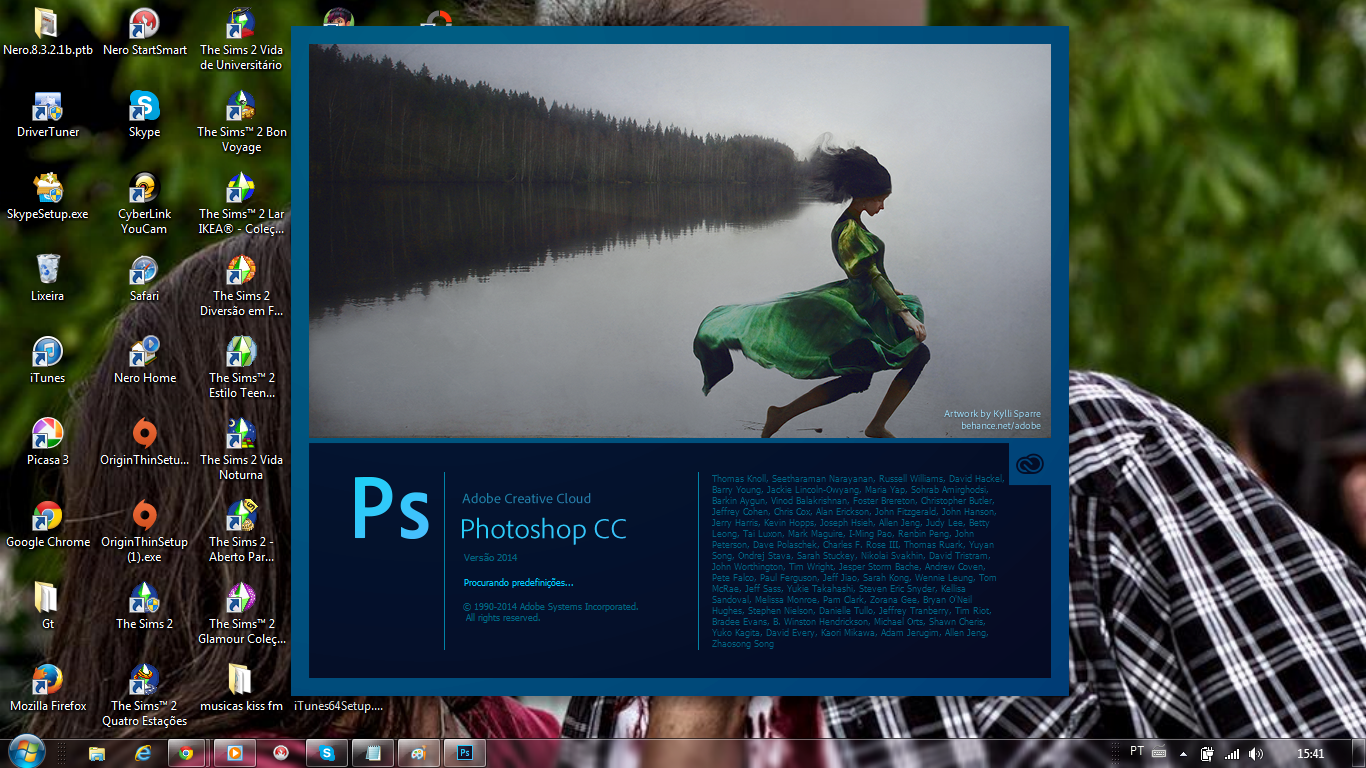Select the CyberLink YouCam shortcut
This screenshot has width=1366, height=768.
(x=144, y=202)
